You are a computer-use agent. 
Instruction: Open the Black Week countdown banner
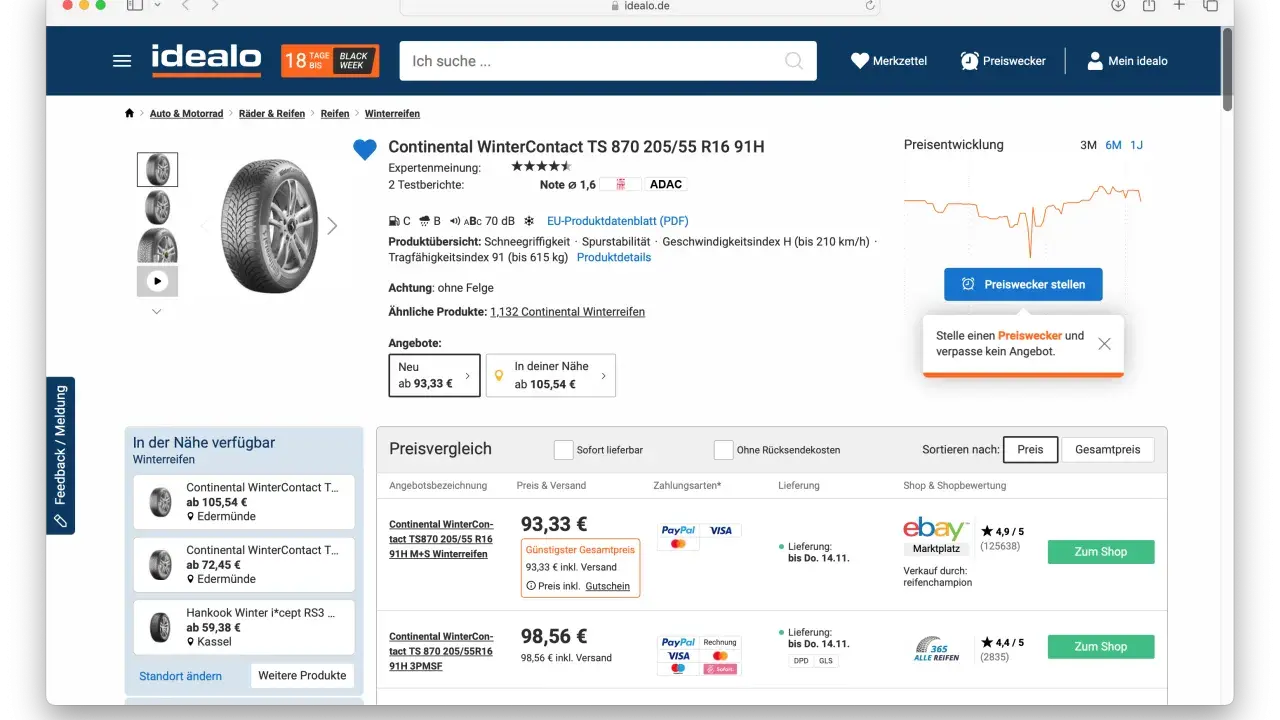coord(330,61)
